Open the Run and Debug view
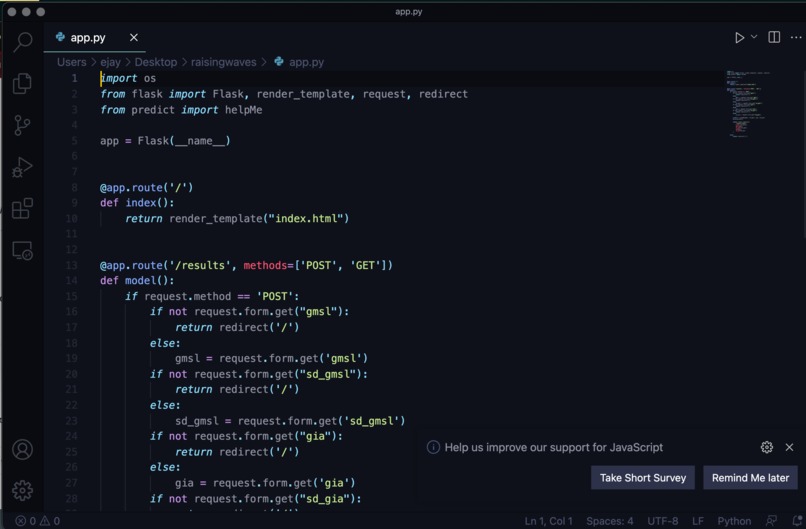Viewport: 806px width, 529px height. [22, 167]
